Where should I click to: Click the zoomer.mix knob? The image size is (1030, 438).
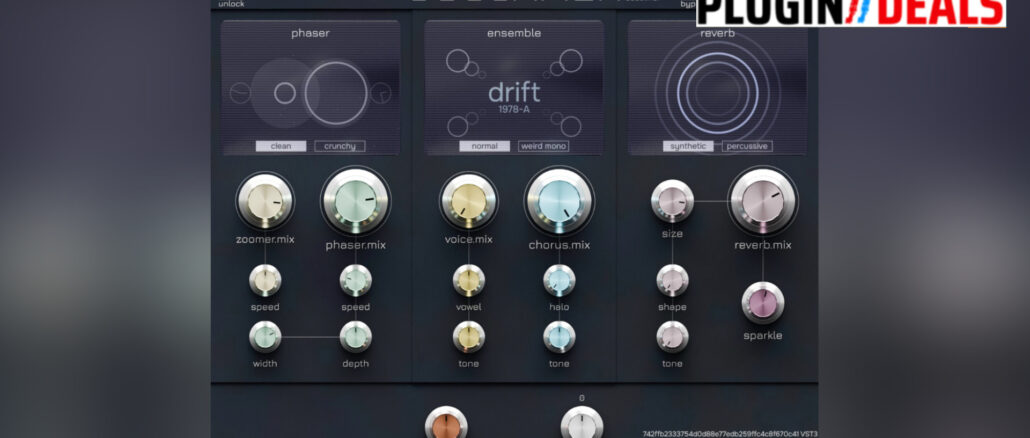pos(265,201)
